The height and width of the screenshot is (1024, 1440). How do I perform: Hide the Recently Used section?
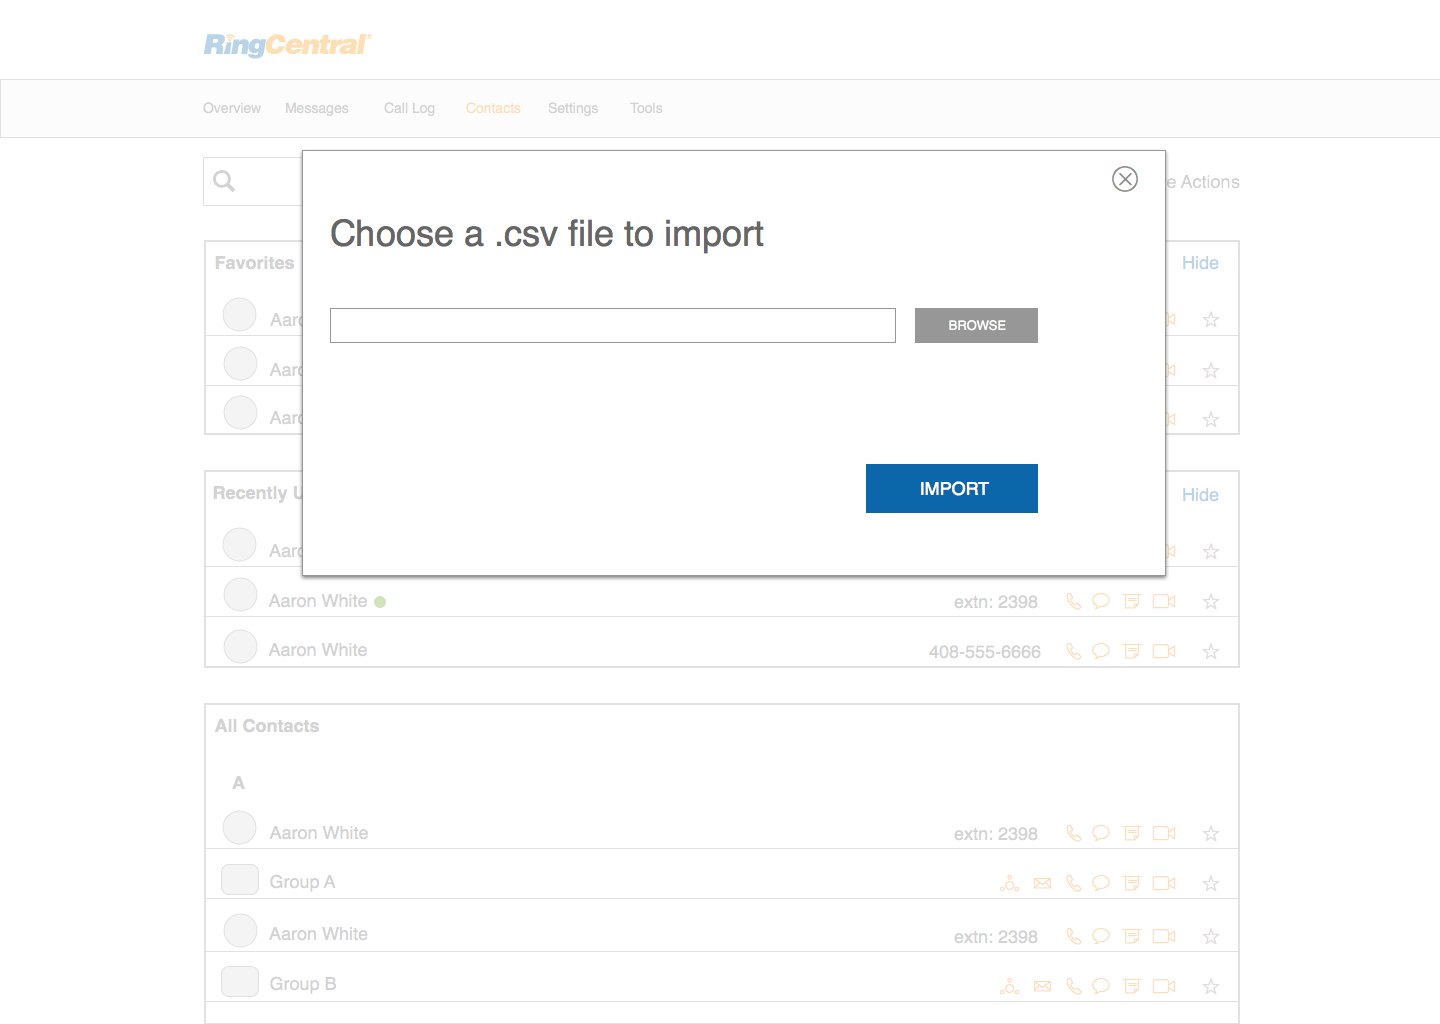pos(1200,495)
